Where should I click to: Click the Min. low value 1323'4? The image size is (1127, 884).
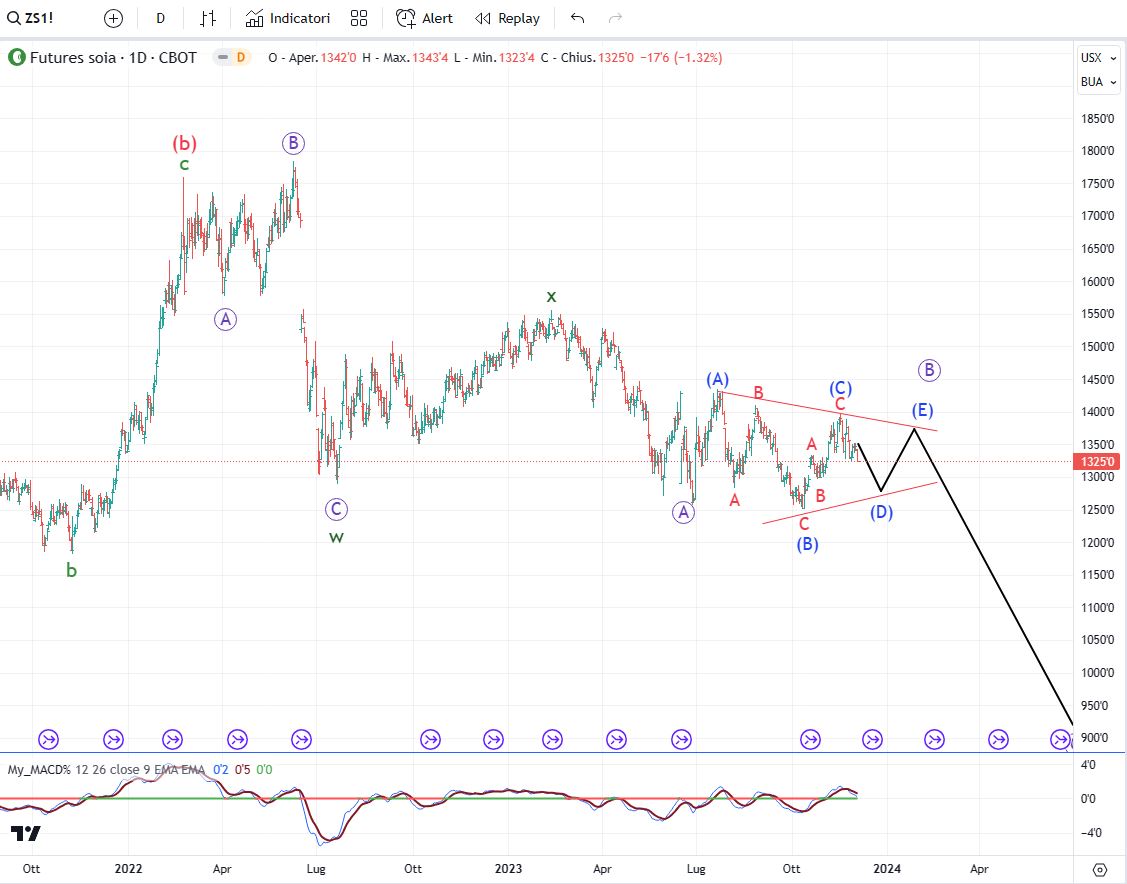(x=517, y=57)
